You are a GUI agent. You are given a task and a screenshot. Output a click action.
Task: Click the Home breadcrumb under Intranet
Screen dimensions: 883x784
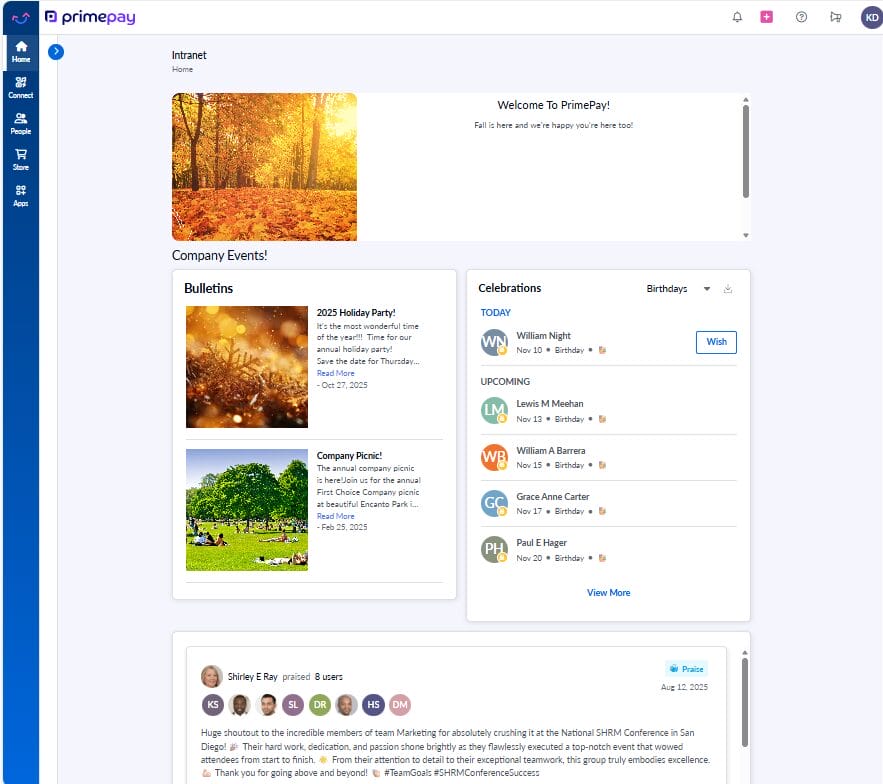[182, 69]
